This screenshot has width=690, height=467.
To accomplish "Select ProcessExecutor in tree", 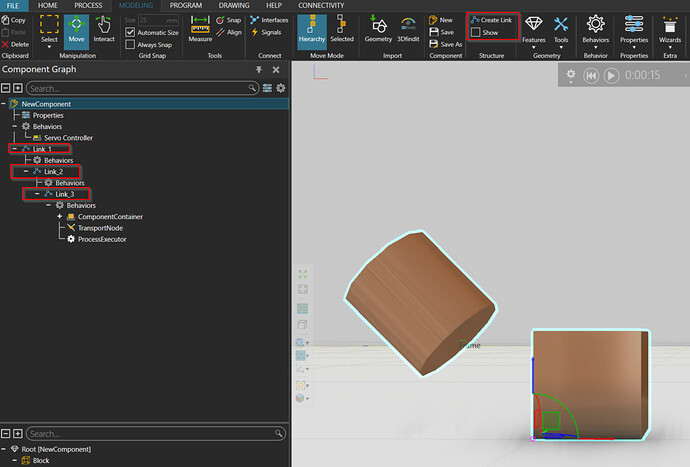I will coord(97,239).
